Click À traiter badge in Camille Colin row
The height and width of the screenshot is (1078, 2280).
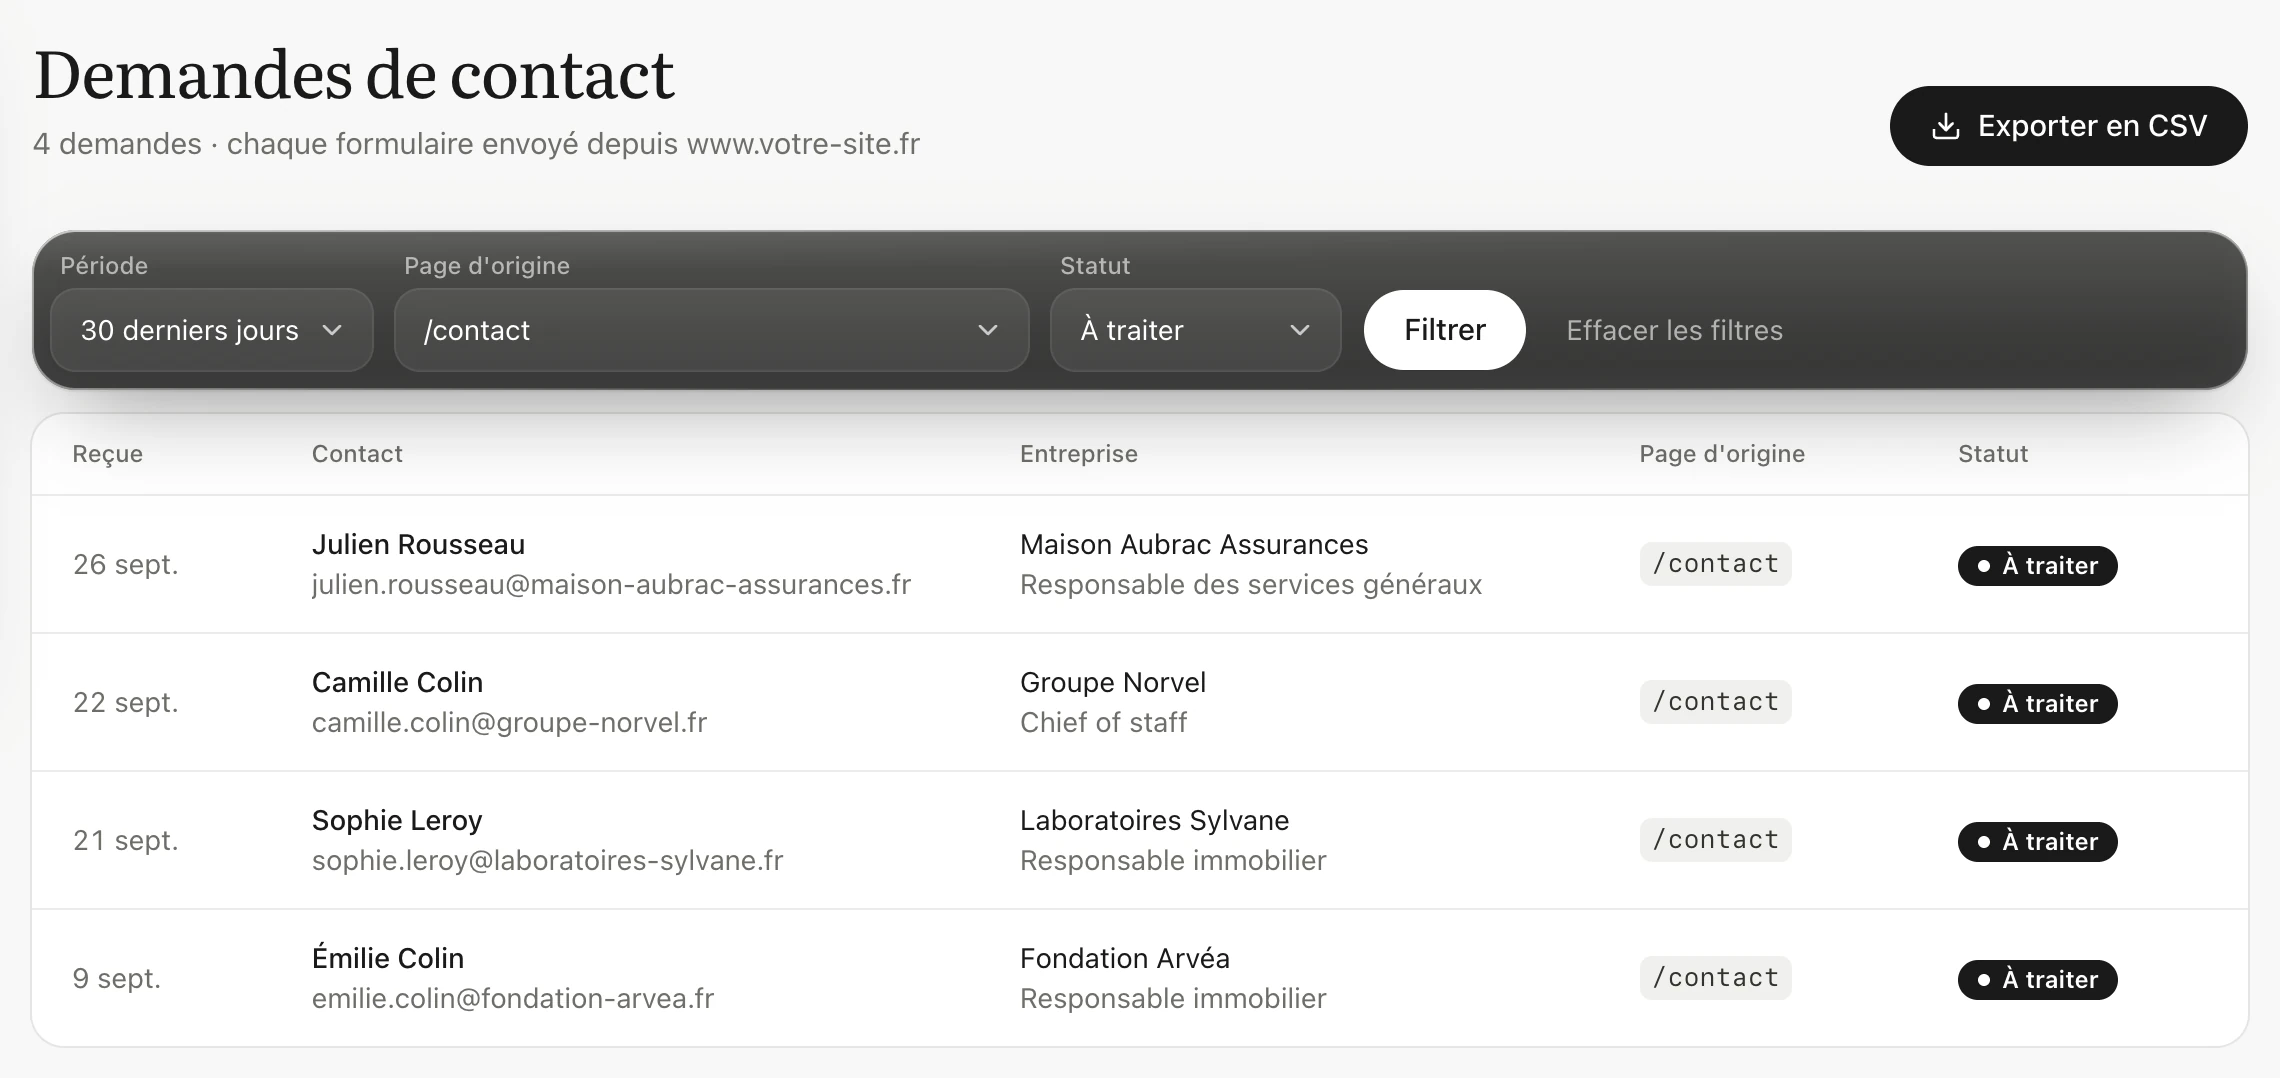point(2037,704)
